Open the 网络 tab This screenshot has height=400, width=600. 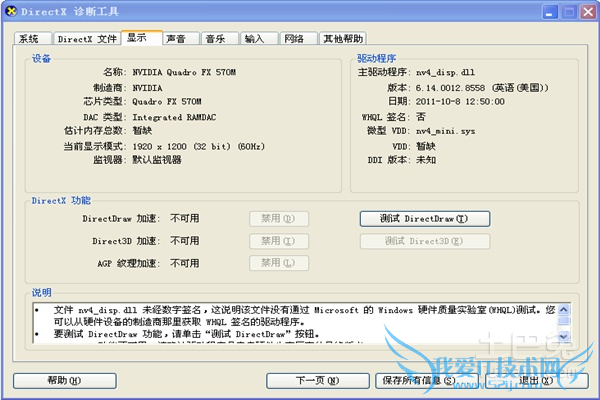298,39
